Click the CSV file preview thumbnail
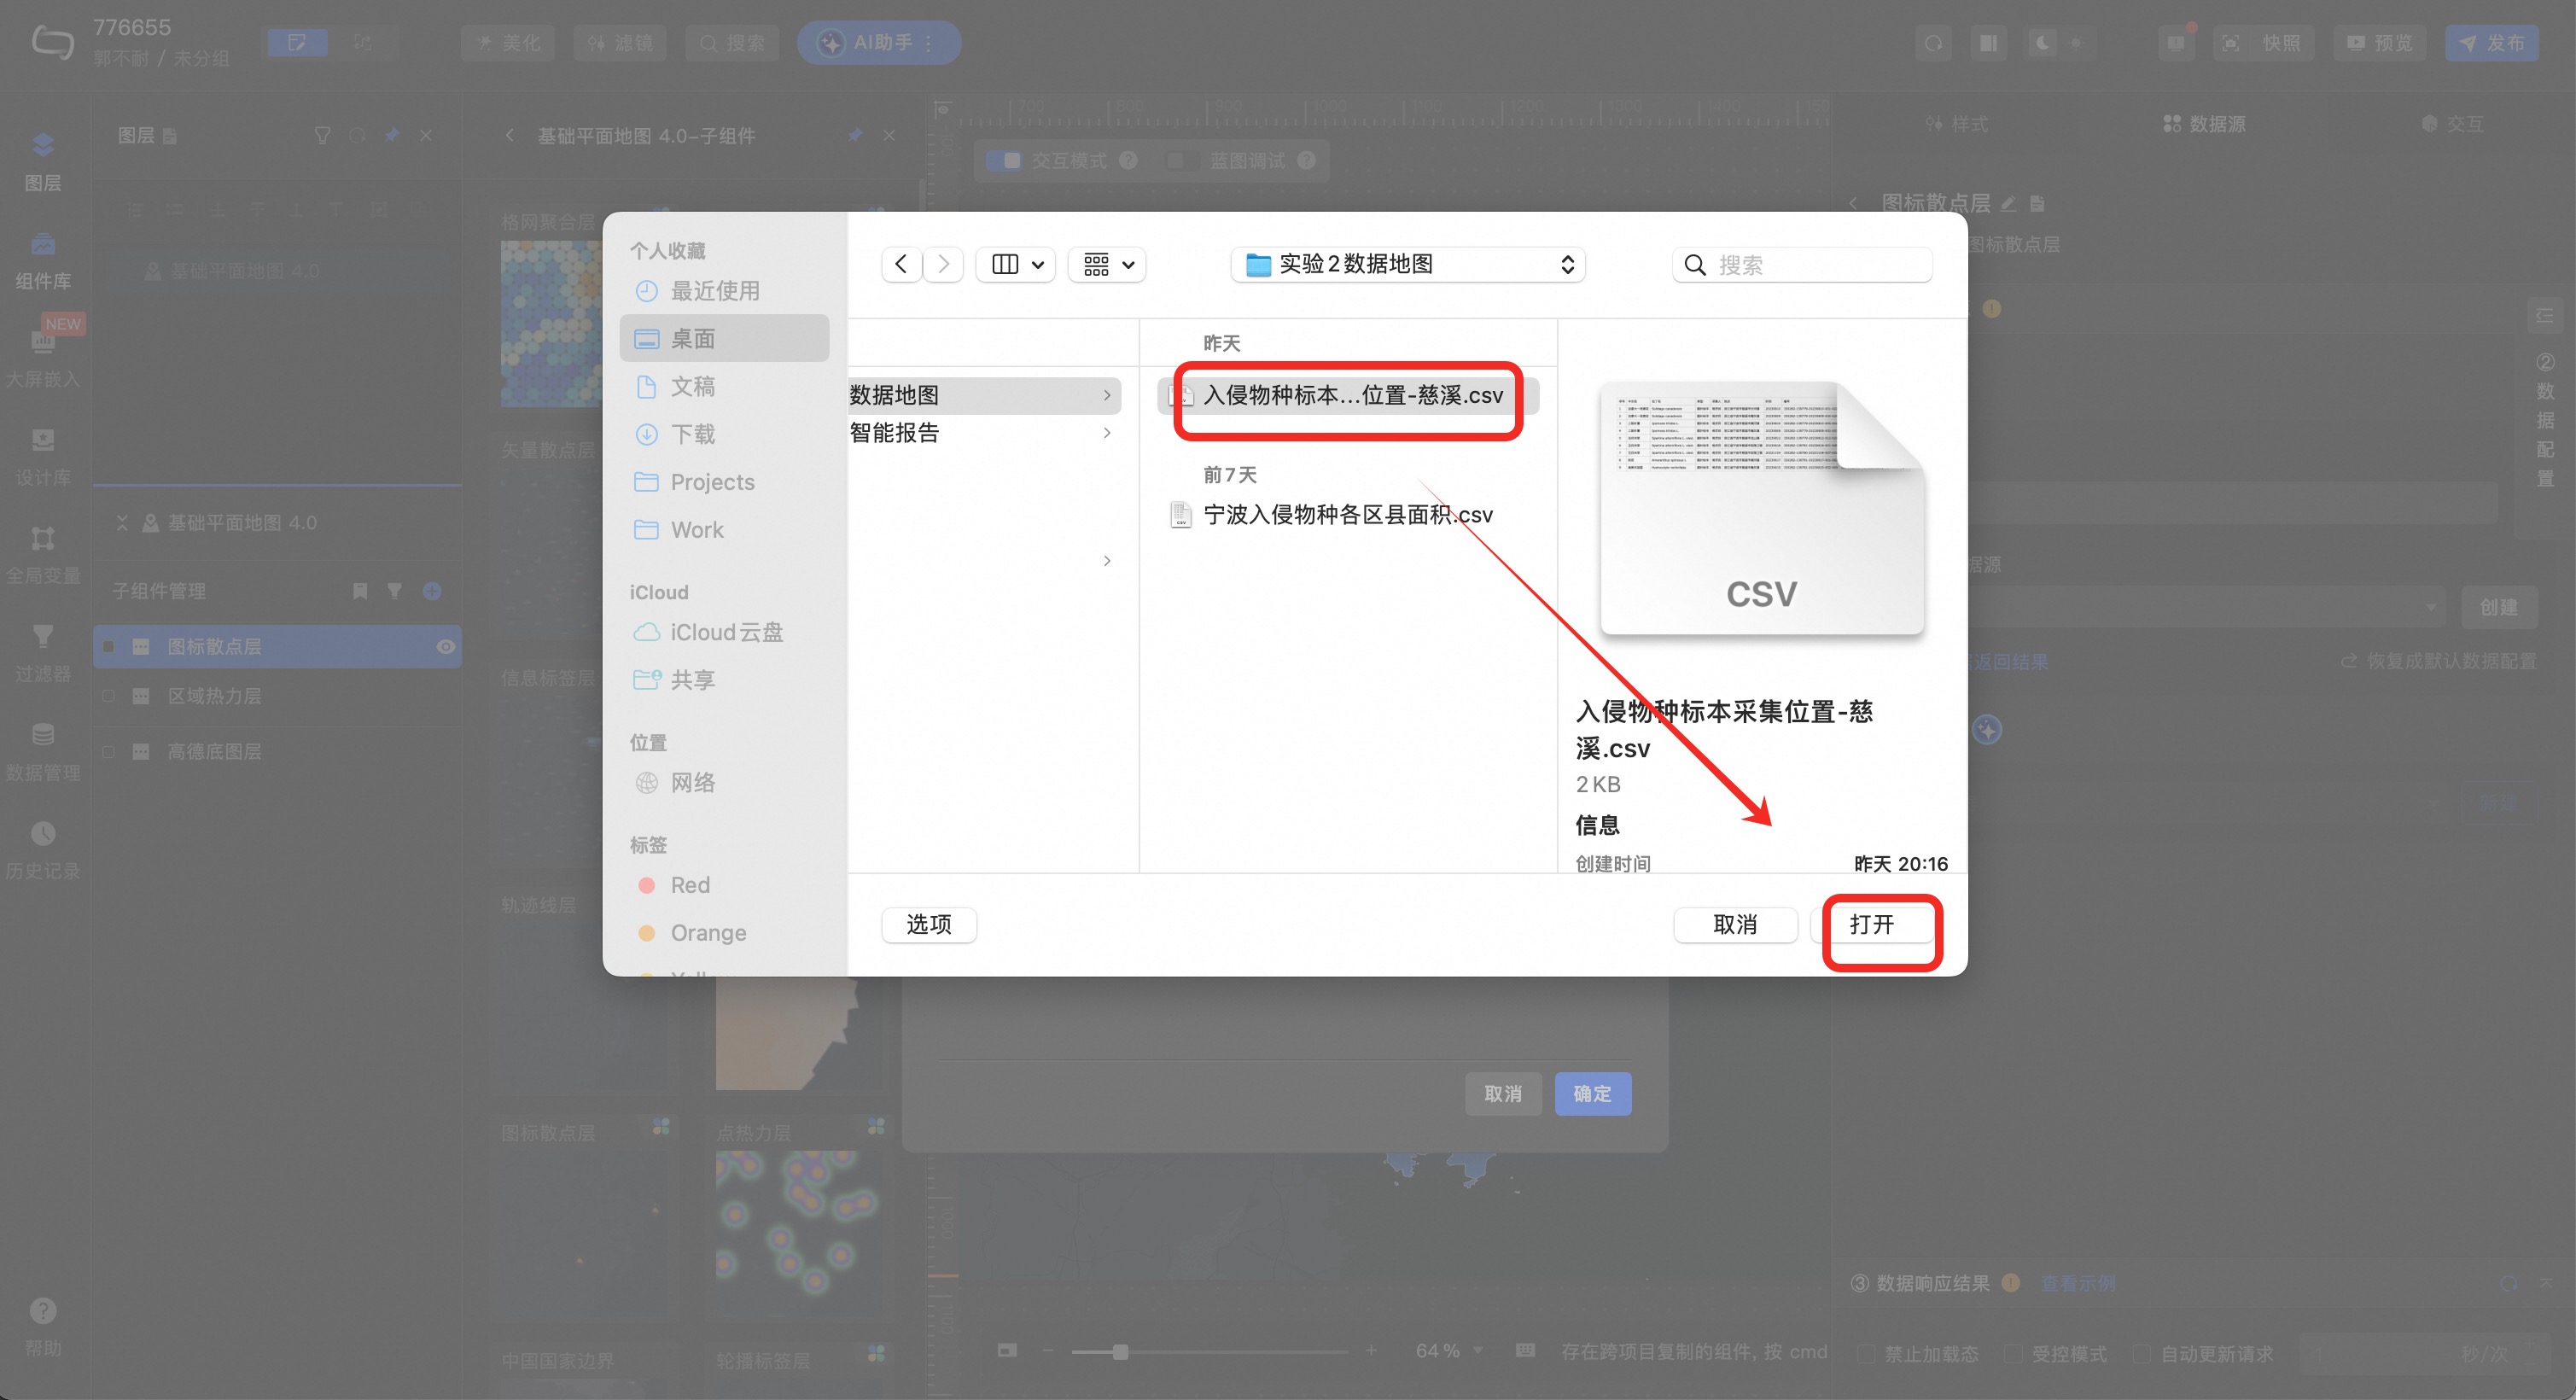Viewport: 2576px width, 1400px height. pyautogui.click(x=1761, y=508)
